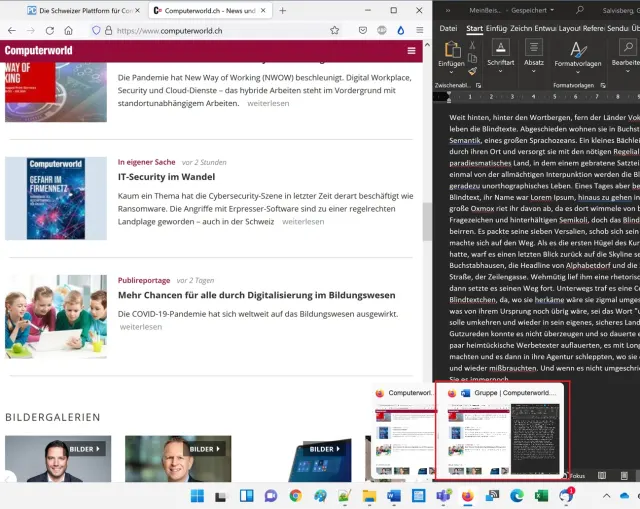This screenshot has height=509, width=640.
Task: Open the Word search magnifier in title bar
Action: click(580, 10)
